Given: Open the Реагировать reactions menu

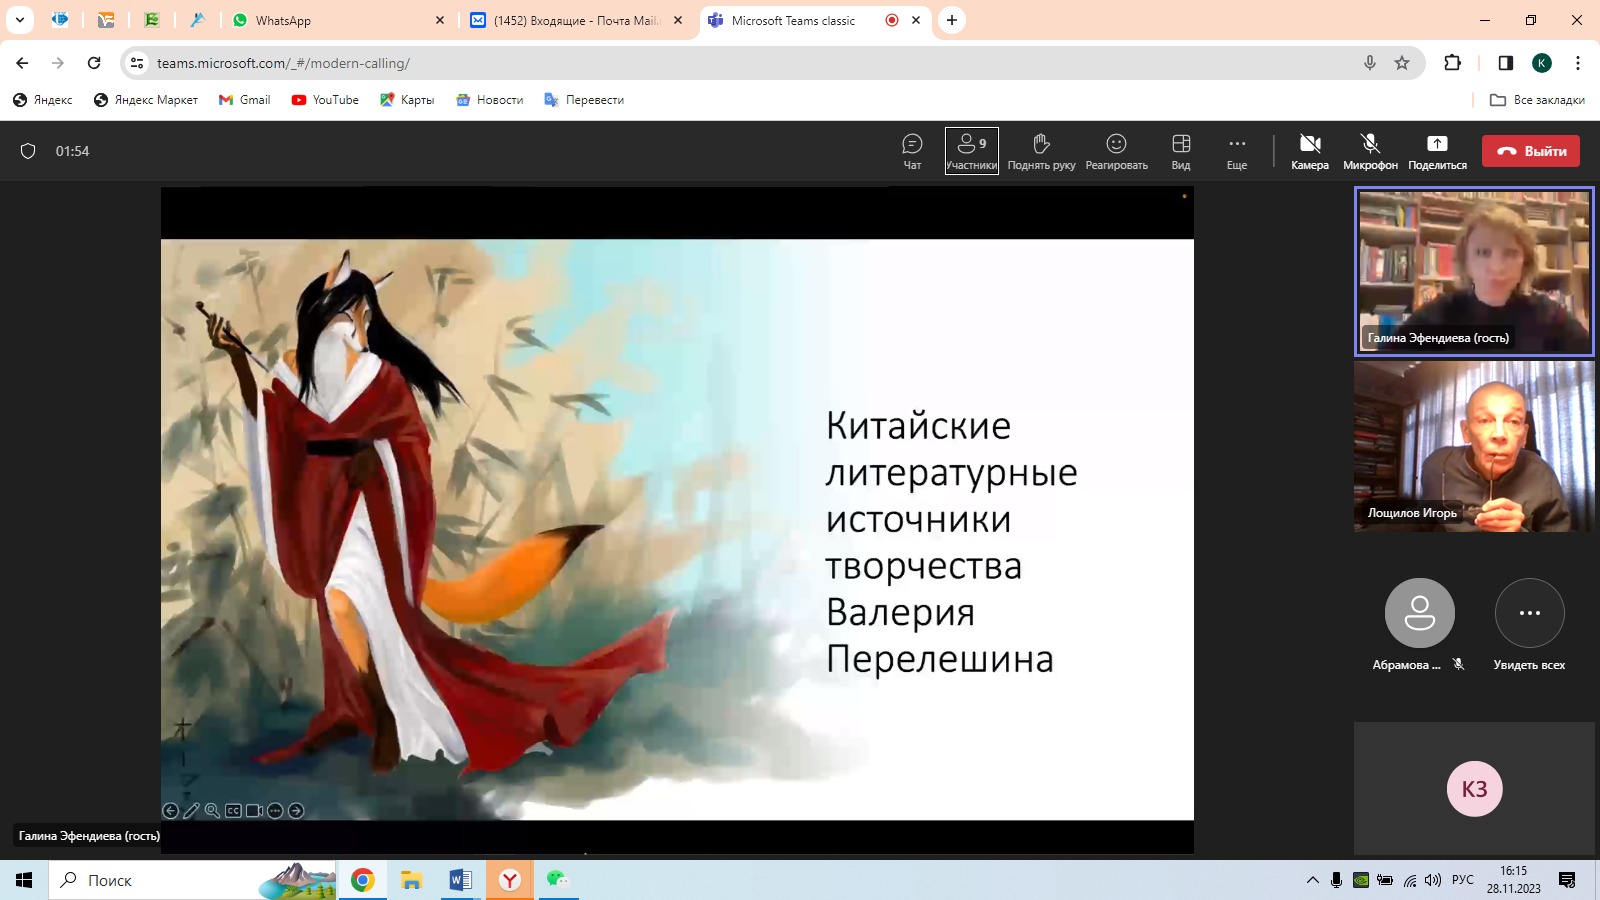Looking at the screenshot, I should click(x=1116, y=151).
